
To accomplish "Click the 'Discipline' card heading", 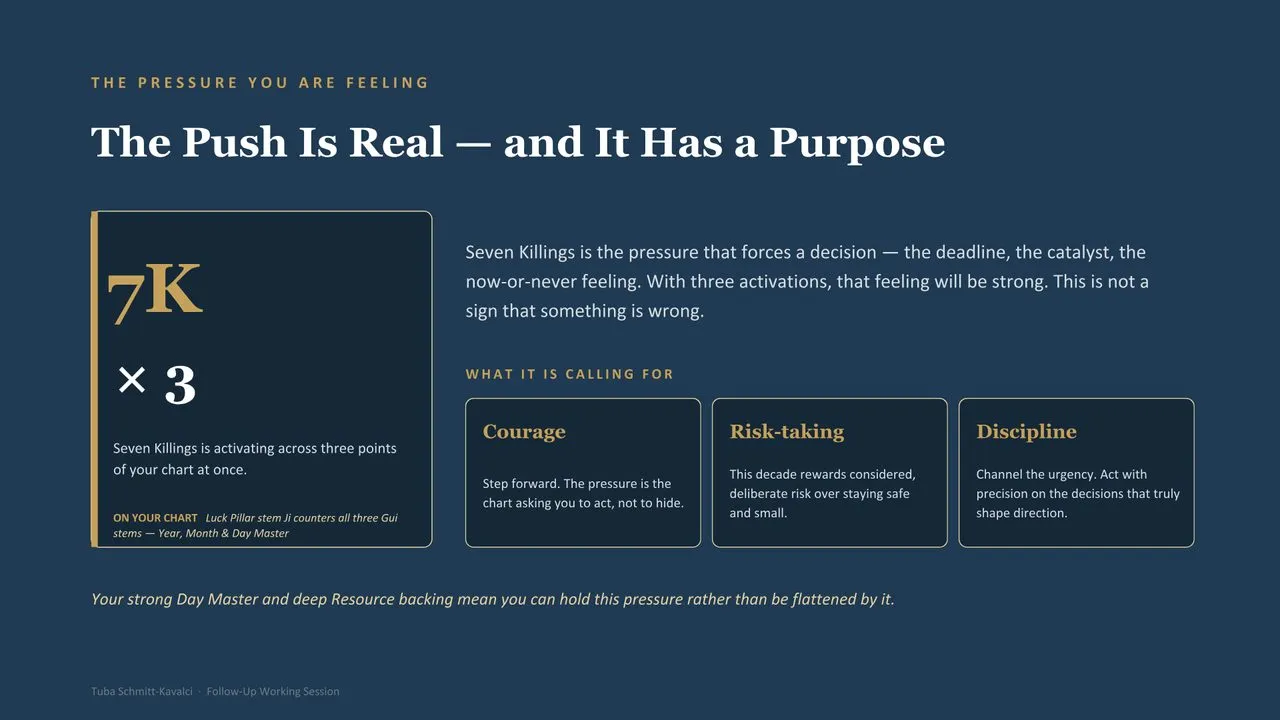I will [x=1026, y=432].
